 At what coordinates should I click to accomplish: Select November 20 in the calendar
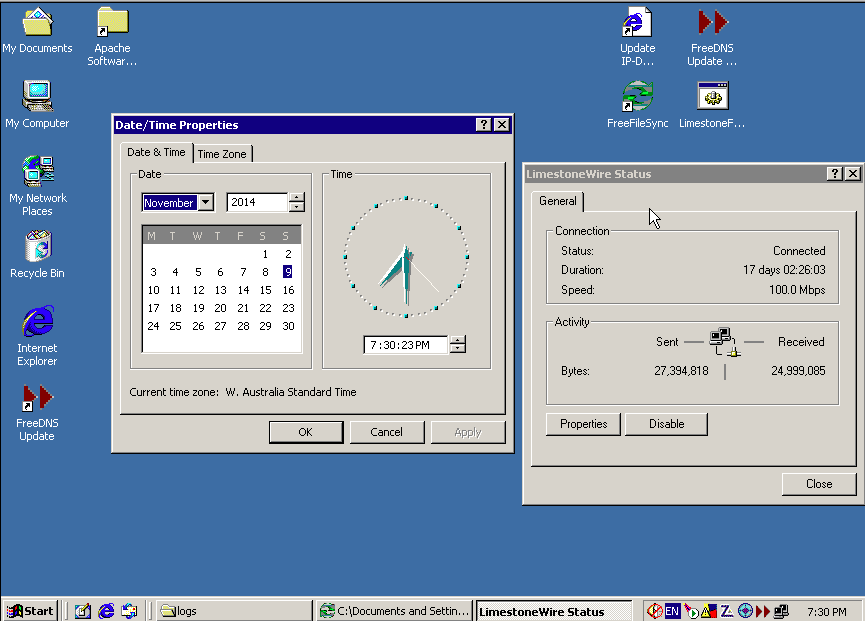click(x=220, y=308)
